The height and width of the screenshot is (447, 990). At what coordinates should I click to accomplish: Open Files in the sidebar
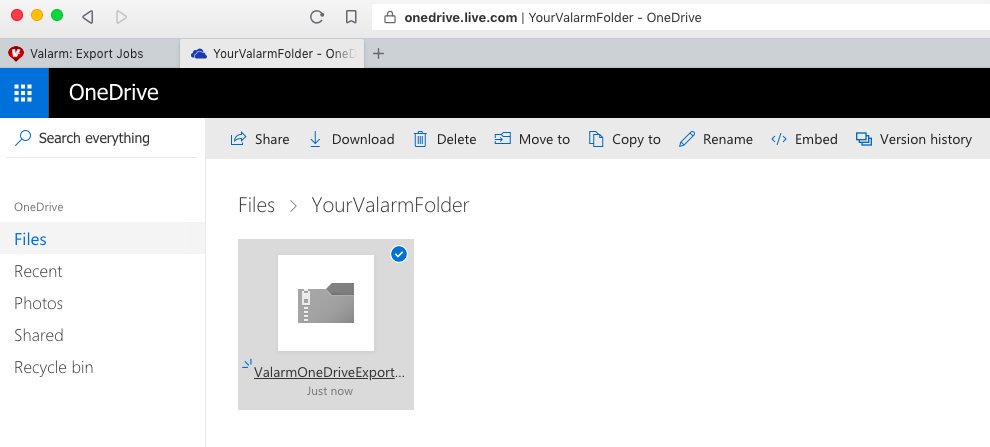[102, 239]
